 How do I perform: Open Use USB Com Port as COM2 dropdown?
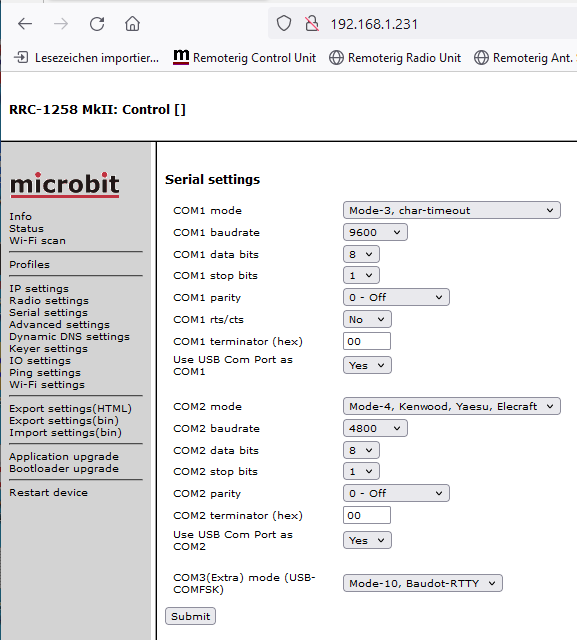[x=367, y=540]
